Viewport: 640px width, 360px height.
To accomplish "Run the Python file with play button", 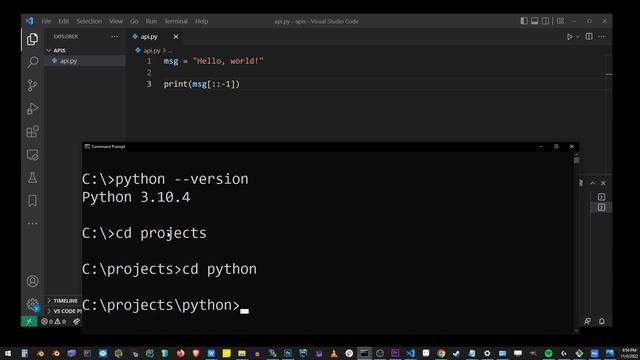I will [x=569, y=37].
